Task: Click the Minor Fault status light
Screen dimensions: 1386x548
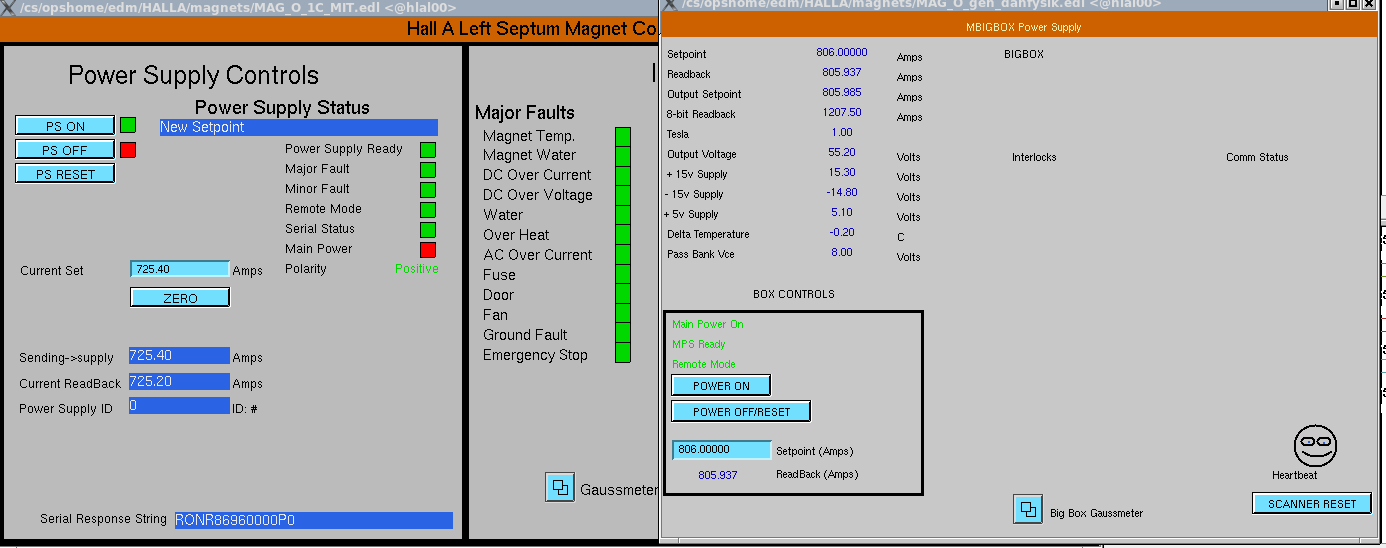Action: click(x=428, y=190)
